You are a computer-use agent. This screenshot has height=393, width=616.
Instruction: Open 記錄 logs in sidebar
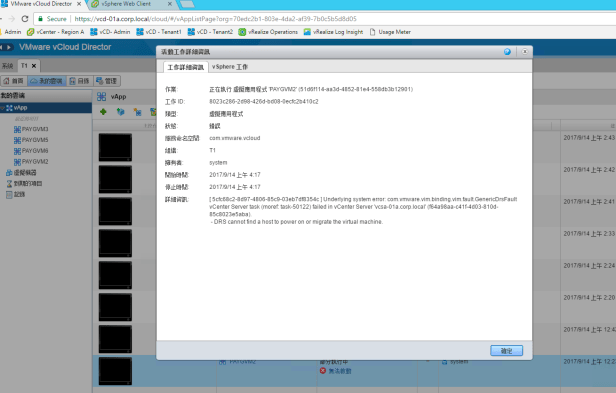tap(16, 194)
